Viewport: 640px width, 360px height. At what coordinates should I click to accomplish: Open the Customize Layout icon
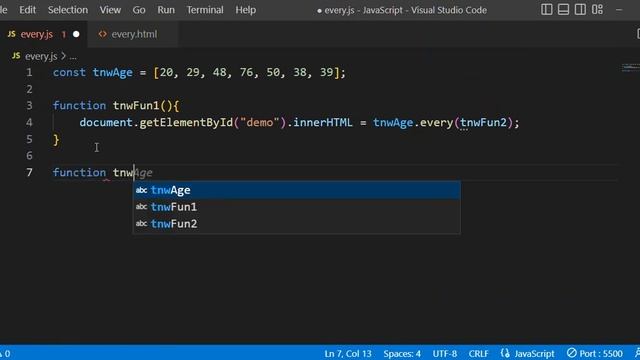click(598, 9)
